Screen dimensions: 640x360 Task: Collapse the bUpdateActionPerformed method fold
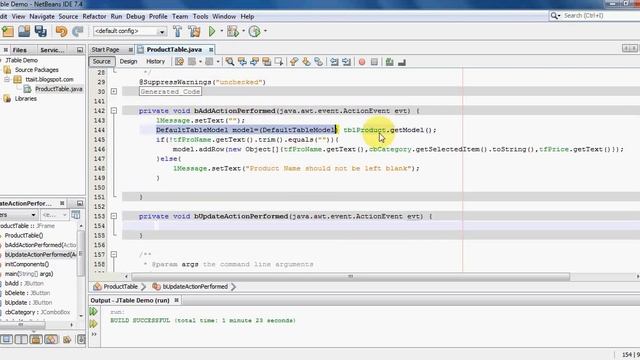point(114,216)
